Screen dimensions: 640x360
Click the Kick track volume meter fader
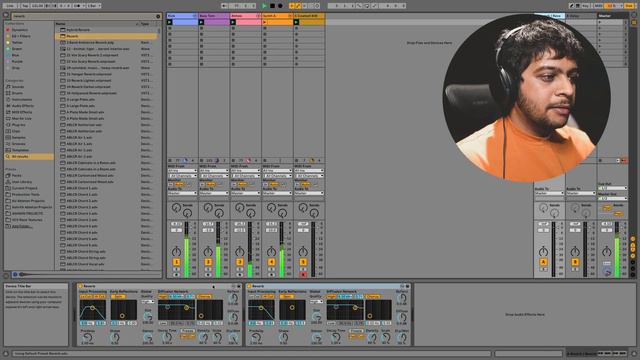point(187,250)
